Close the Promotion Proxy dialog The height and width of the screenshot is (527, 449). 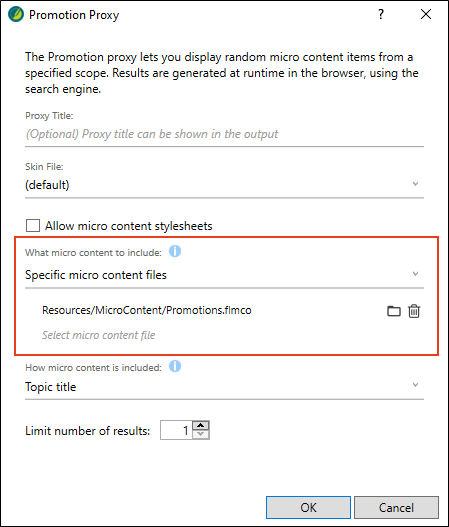coord(426,14)
